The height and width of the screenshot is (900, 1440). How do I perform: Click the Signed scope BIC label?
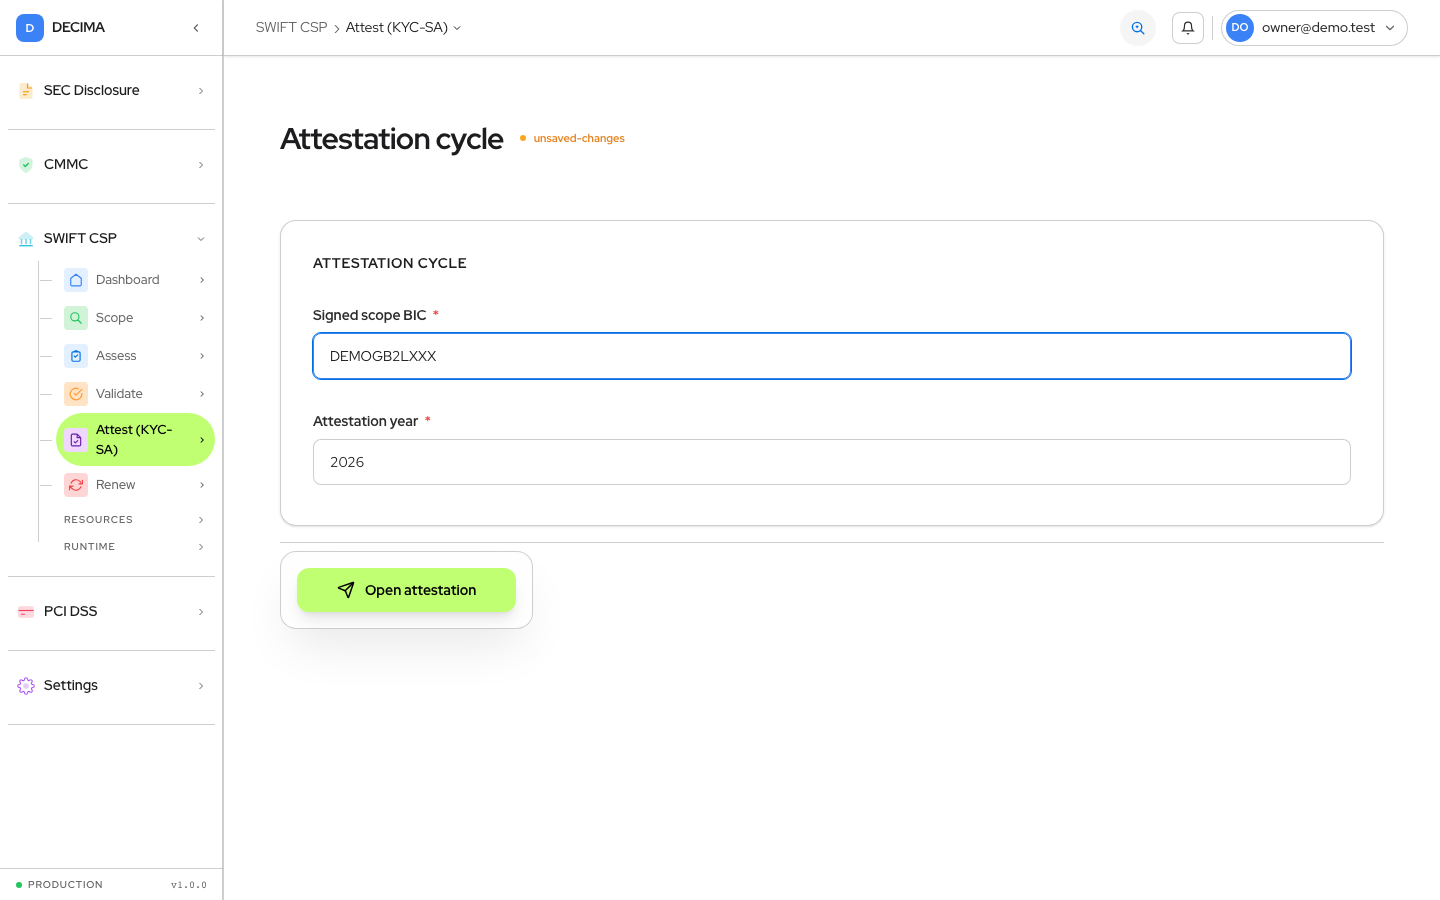(x=369, y=315)
